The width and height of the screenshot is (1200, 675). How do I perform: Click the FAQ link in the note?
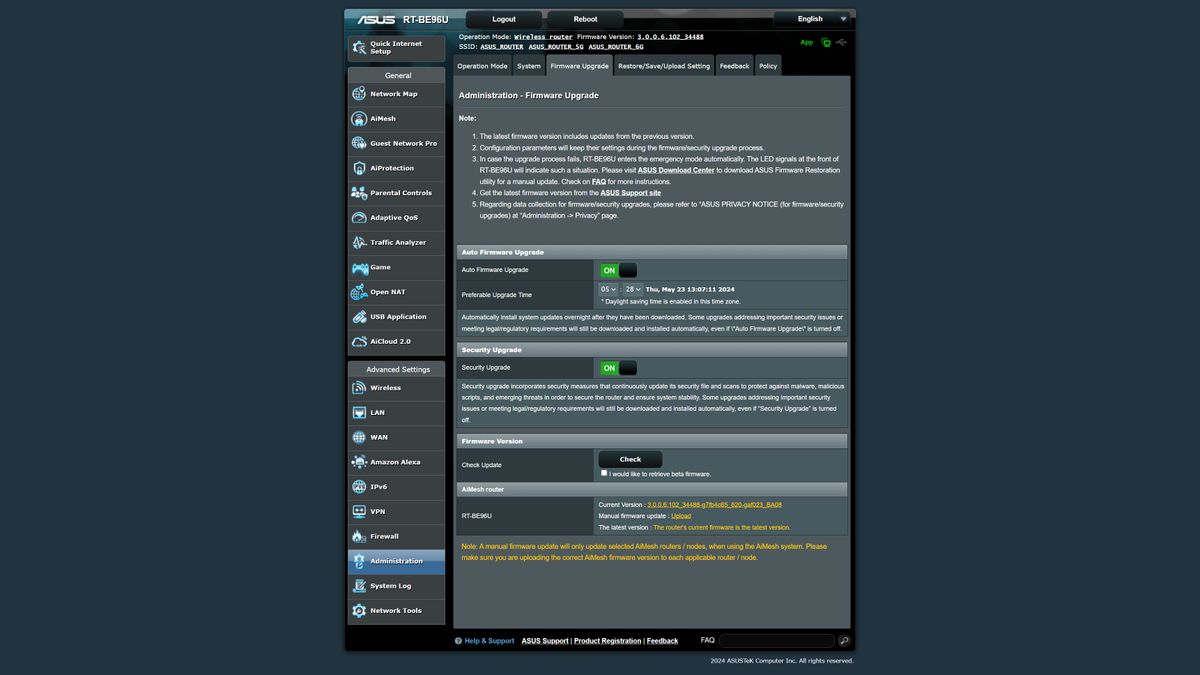[599, 182]
